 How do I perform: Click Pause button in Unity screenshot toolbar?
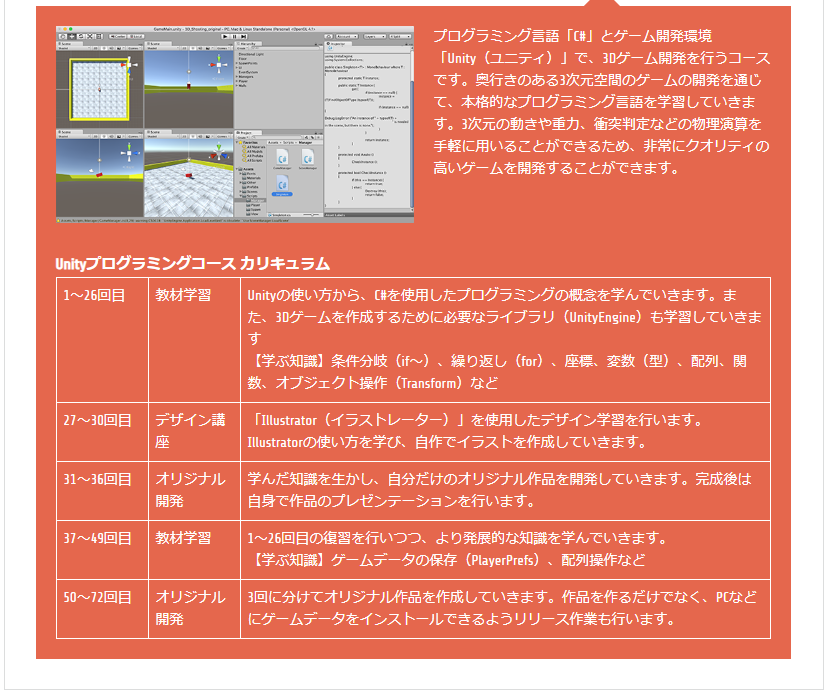pyautogui.click(x=234, y=36)
